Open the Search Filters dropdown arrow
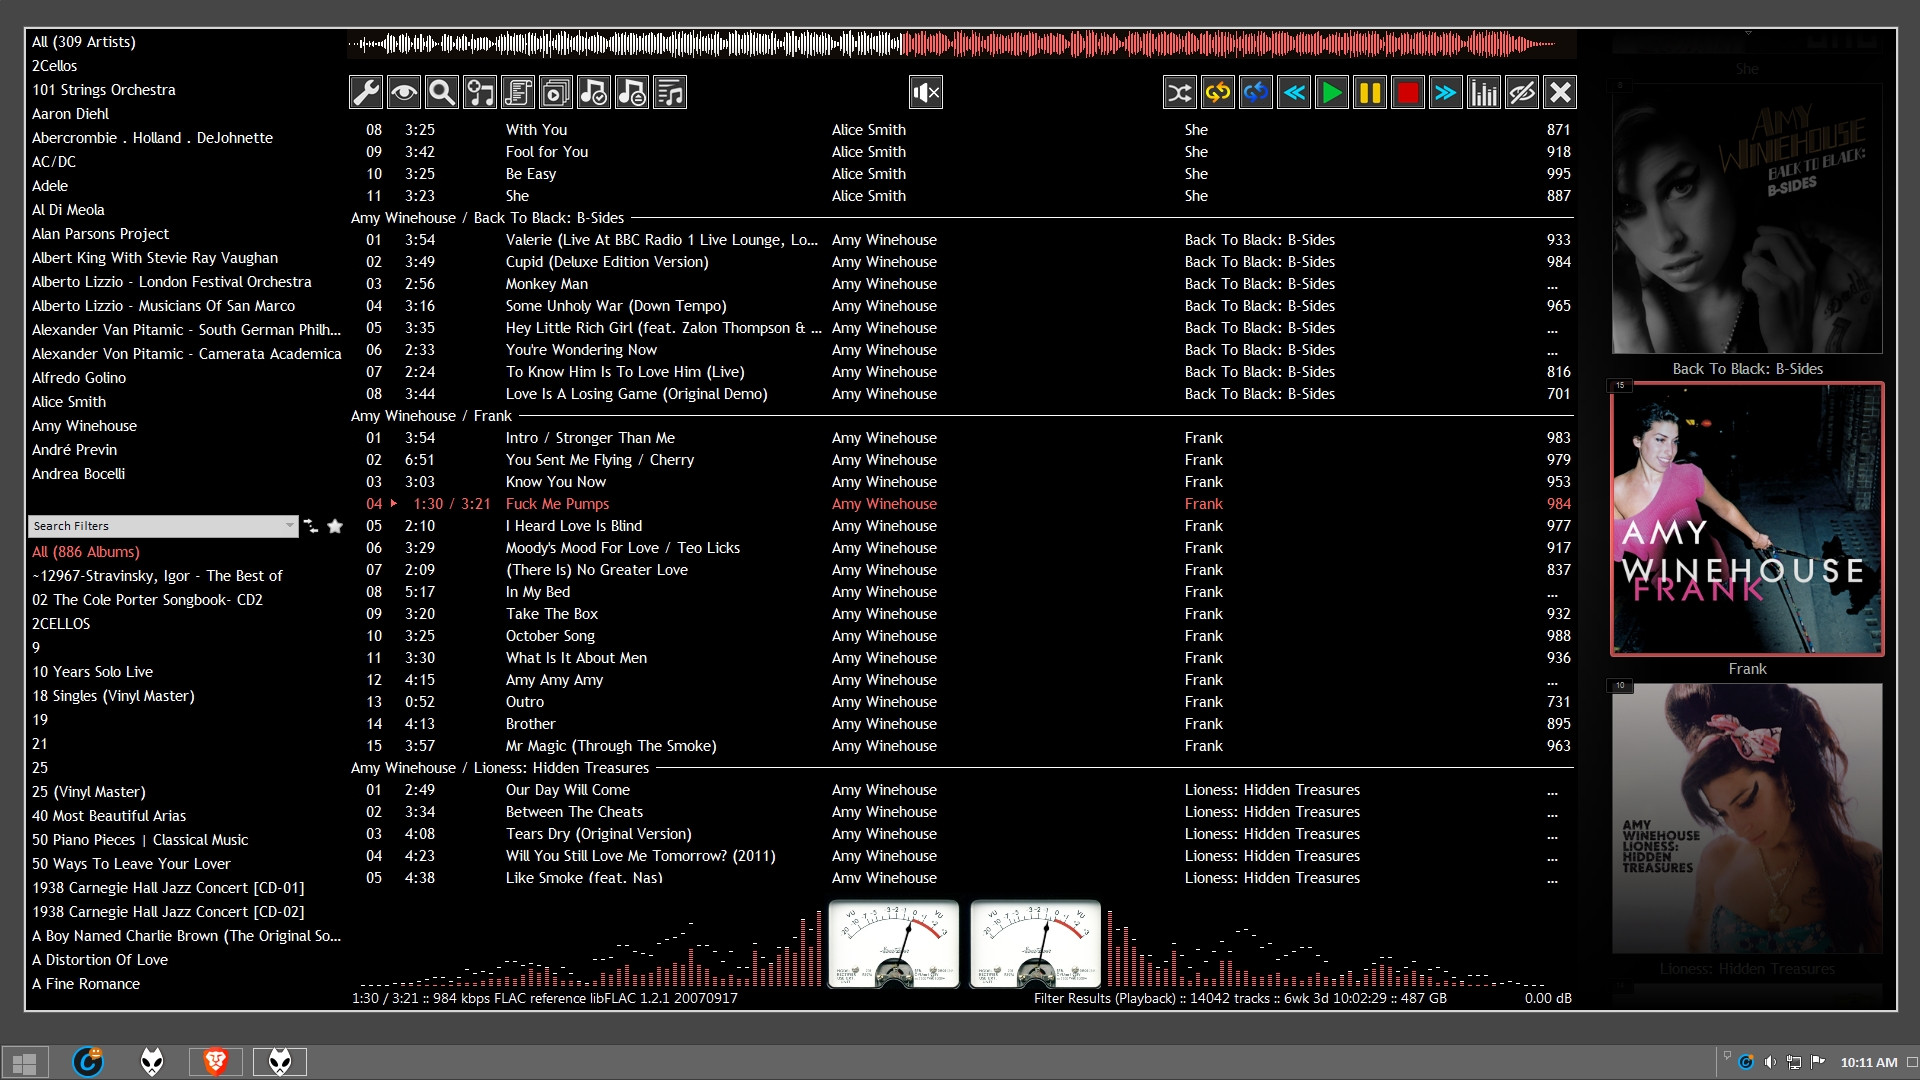This screenshot has height=1080, width=1920. [x=289, y=526]
